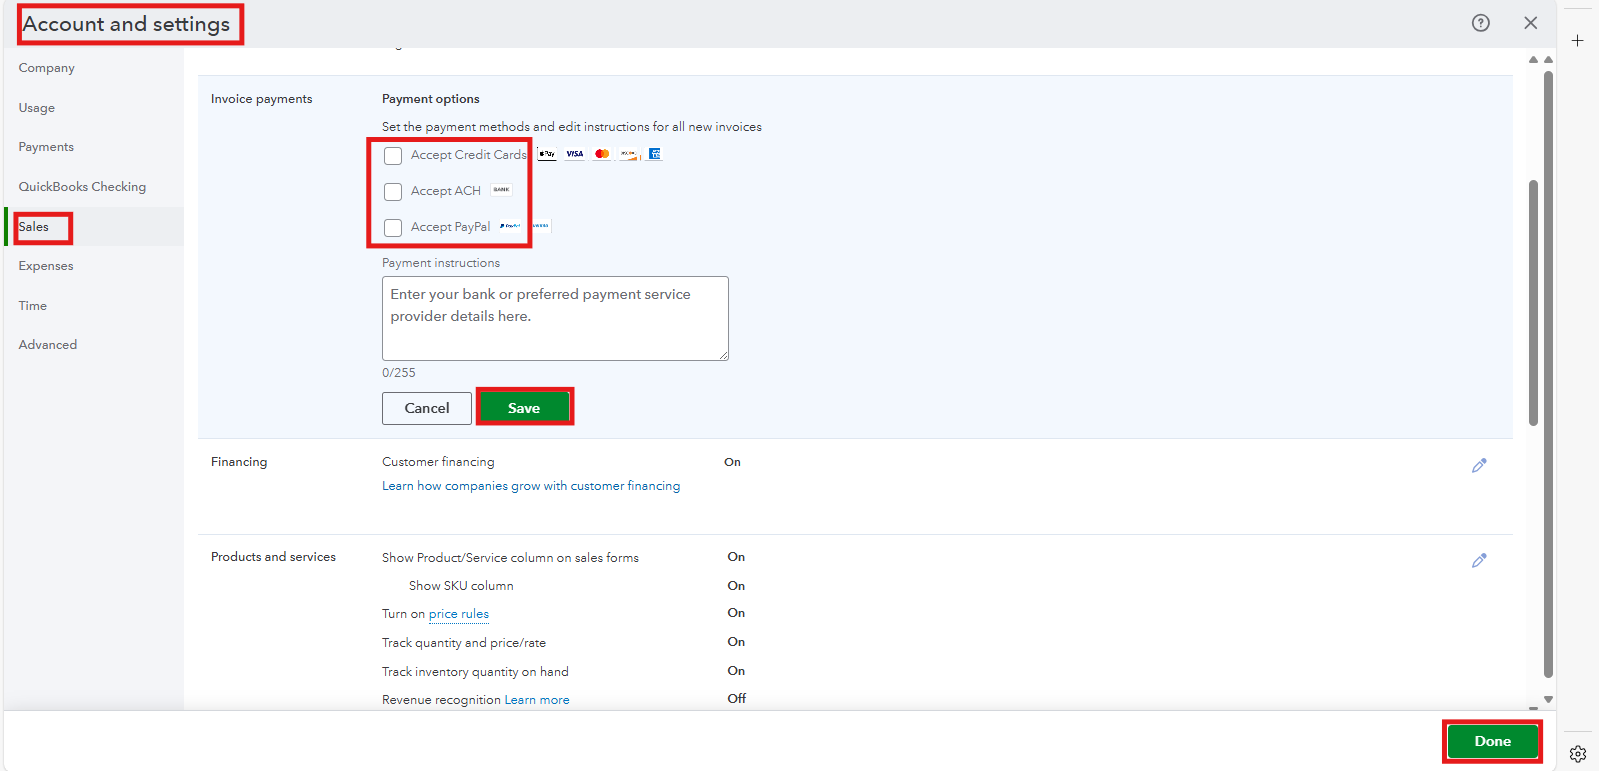This screenshot has height=771, width=1599.
Task: Click the gear settings icon at bottom right
Action: click(1578, 754)
